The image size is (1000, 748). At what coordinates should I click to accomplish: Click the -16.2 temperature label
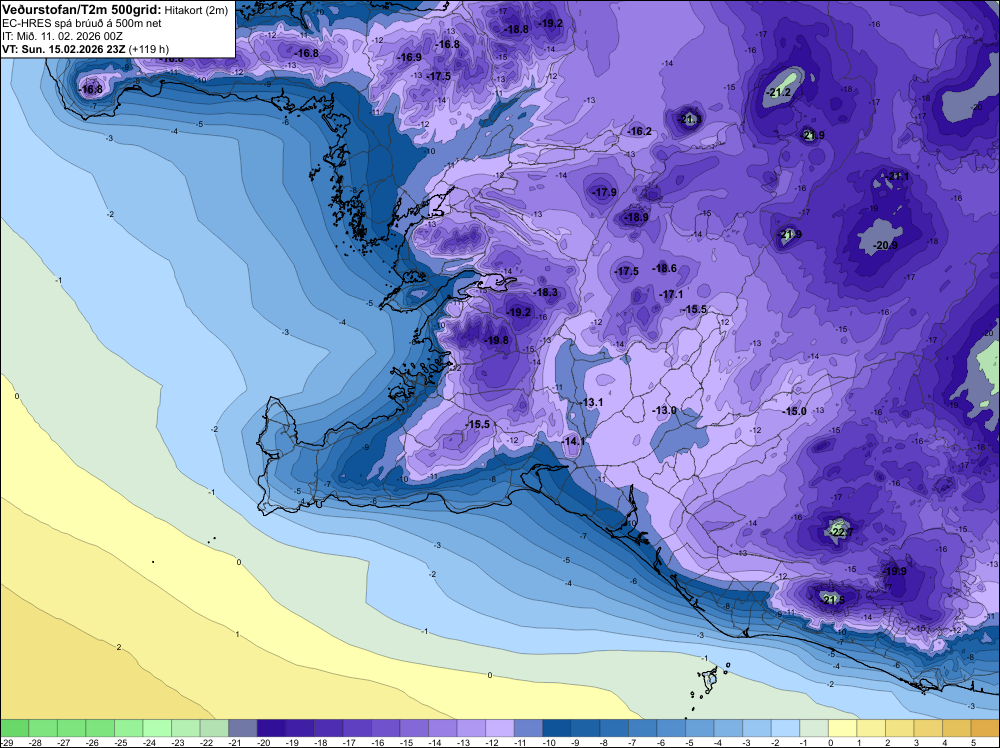click(x=640, y=131)
